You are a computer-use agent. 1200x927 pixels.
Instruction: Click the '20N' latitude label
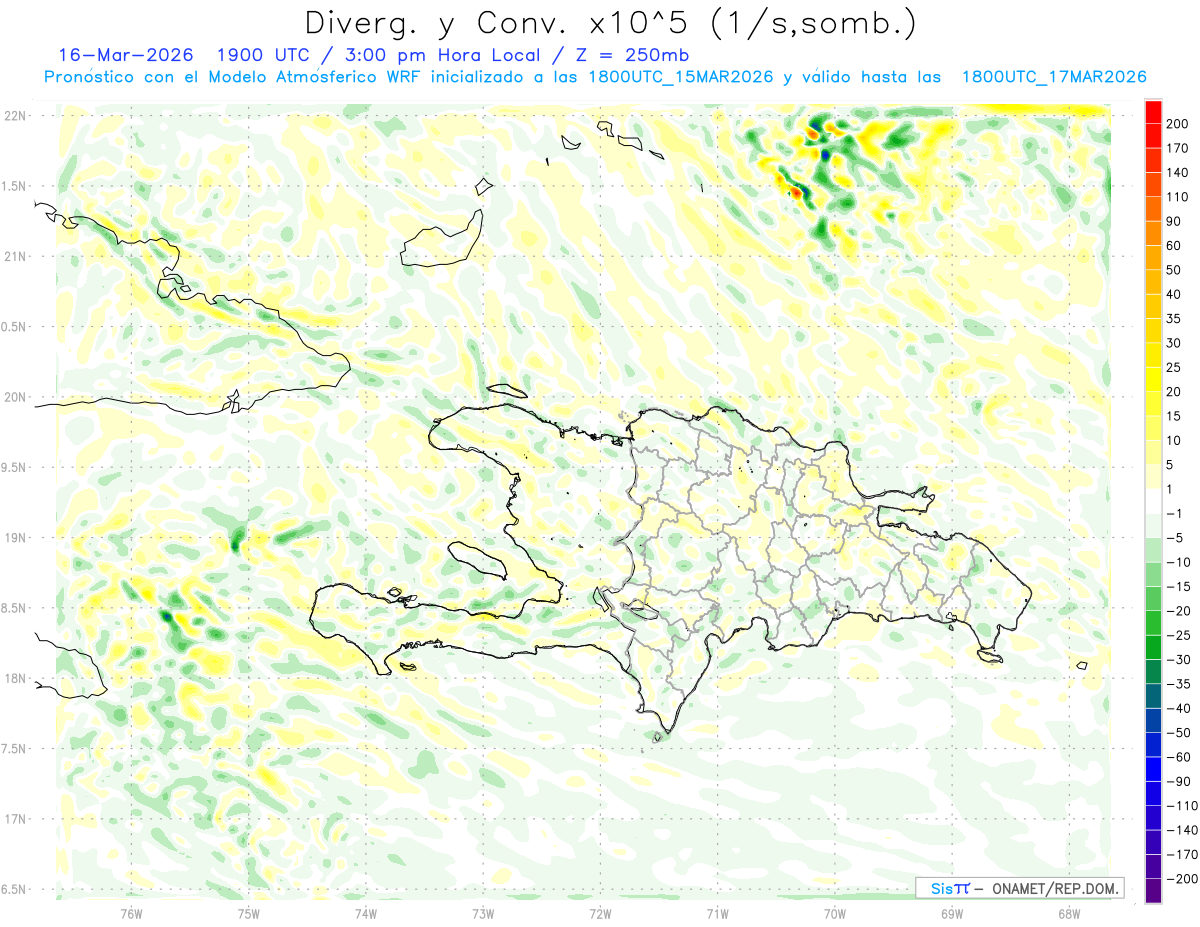coord(16,397)
